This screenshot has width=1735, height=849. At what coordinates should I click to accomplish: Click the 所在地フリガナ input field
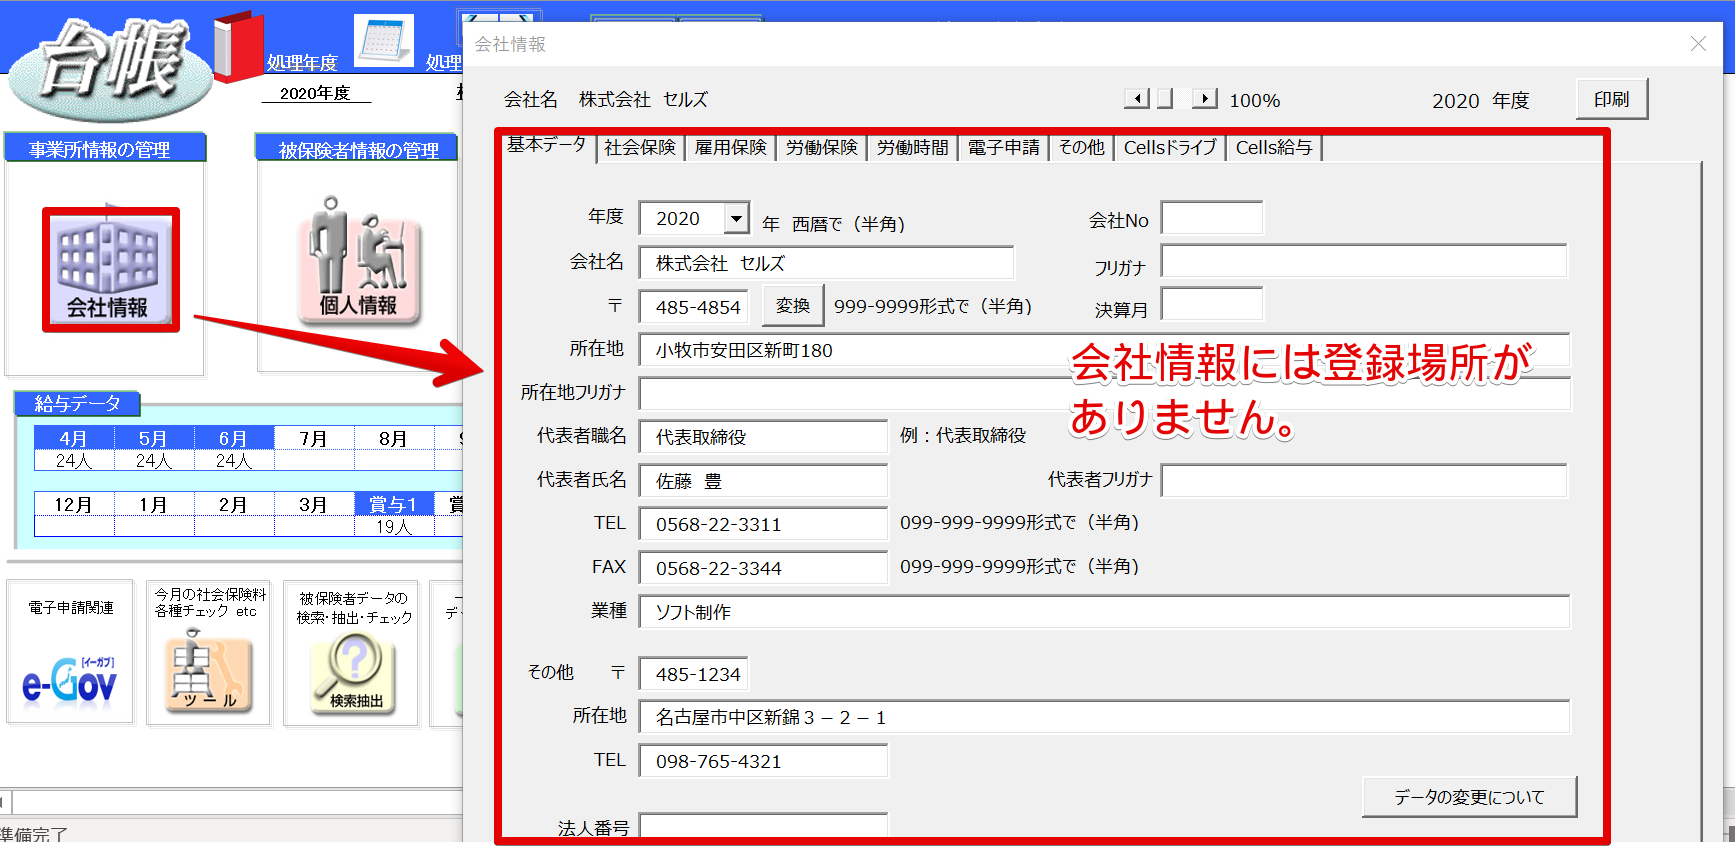coord(1104,393)
